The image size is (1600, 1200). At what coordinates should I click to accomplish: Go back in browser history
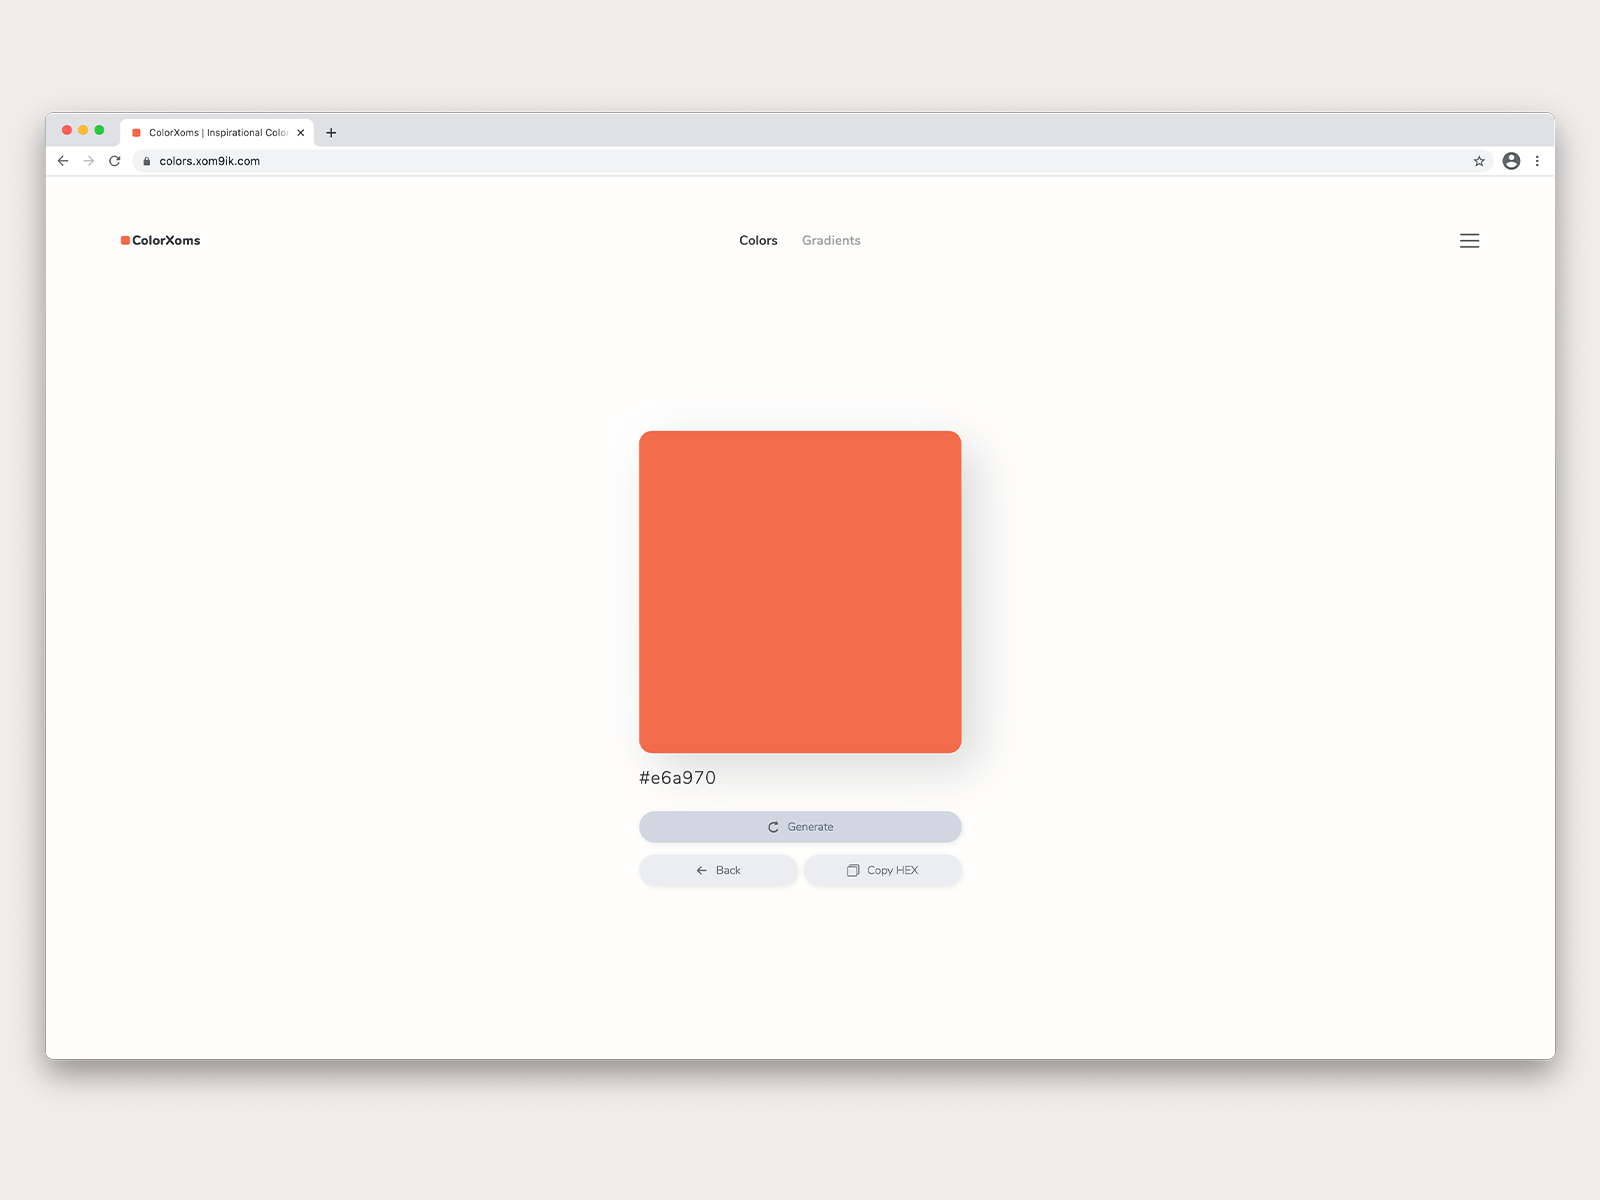63,161
